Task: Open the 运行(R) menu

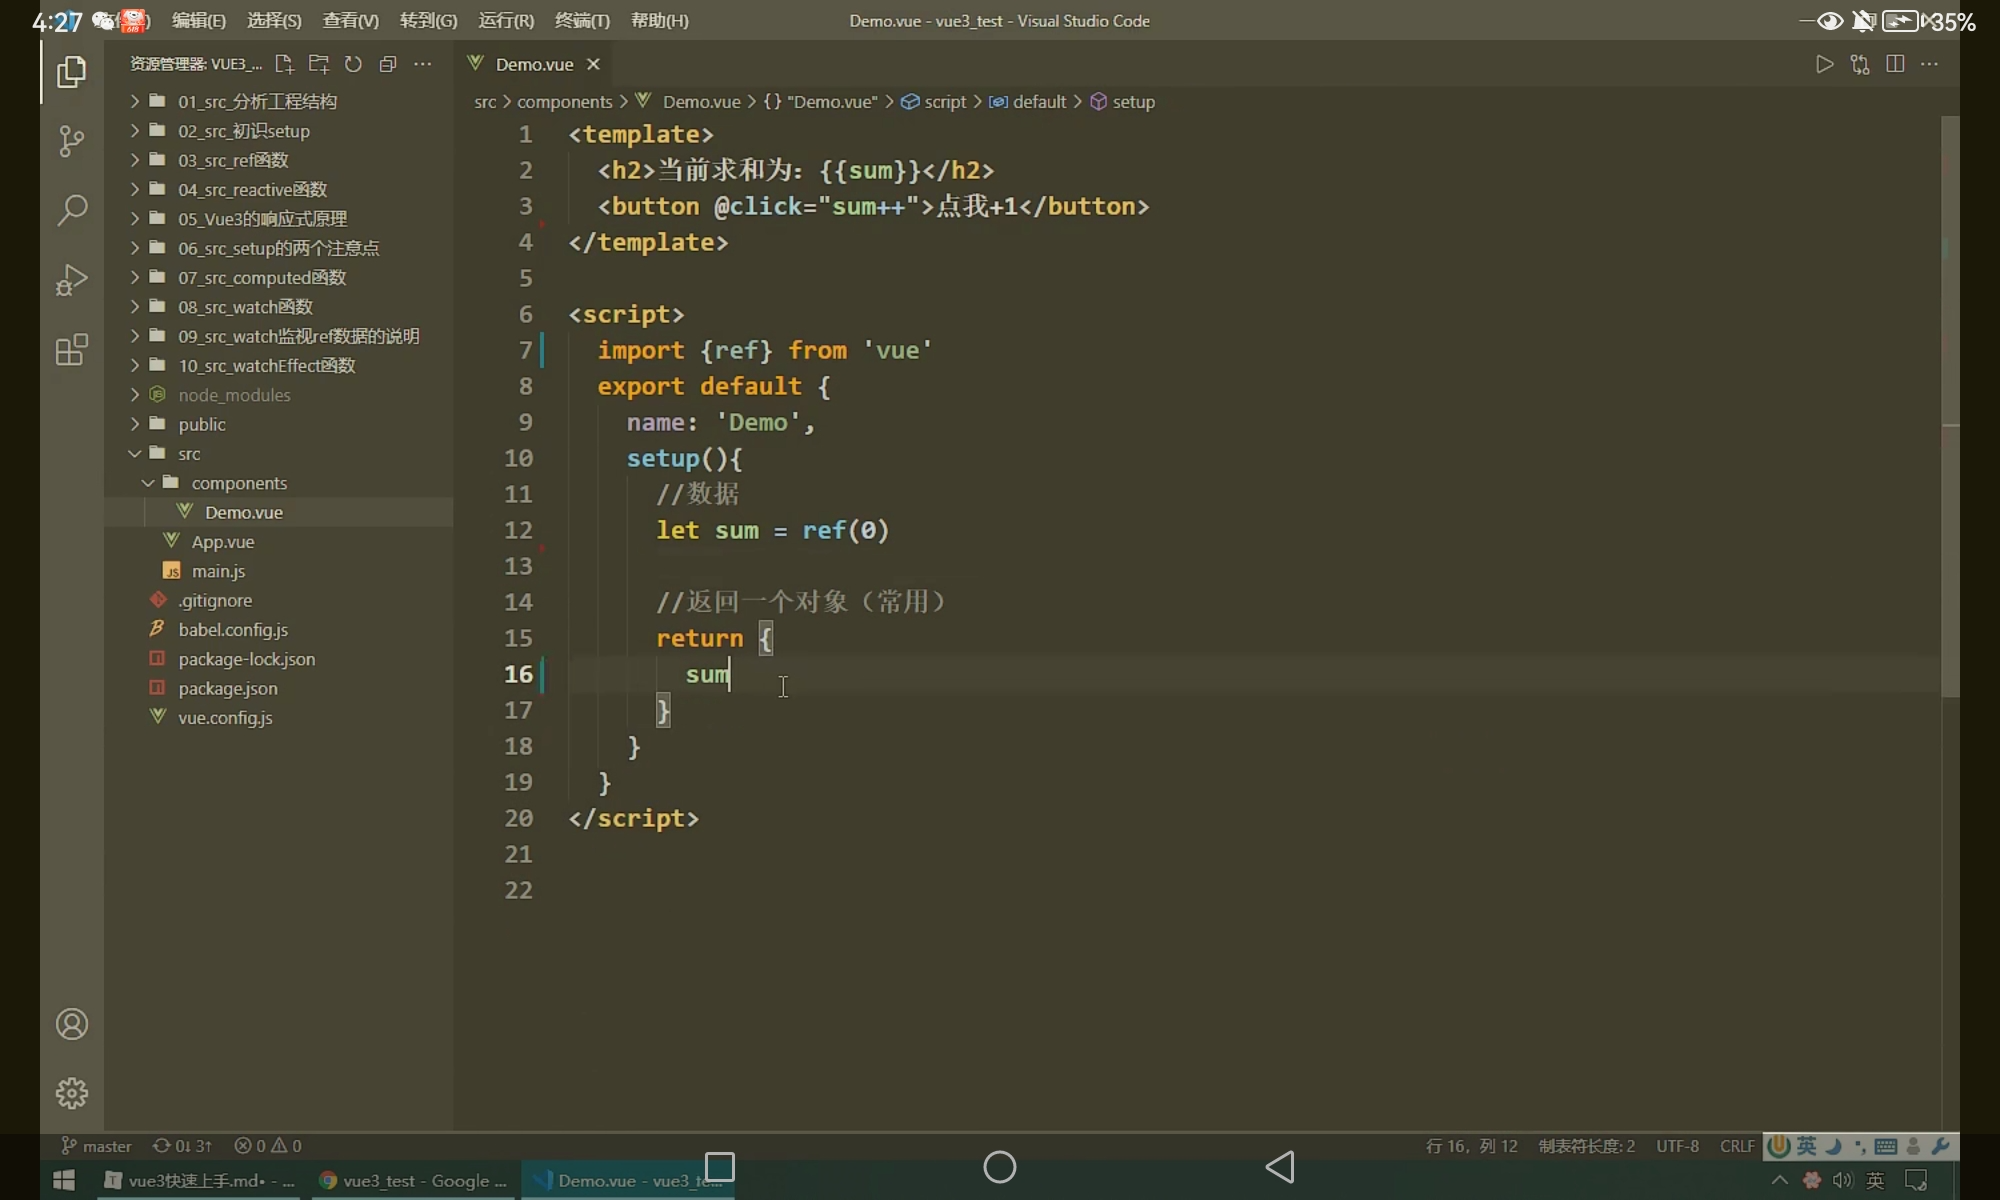Action: (x=506, y=20)
